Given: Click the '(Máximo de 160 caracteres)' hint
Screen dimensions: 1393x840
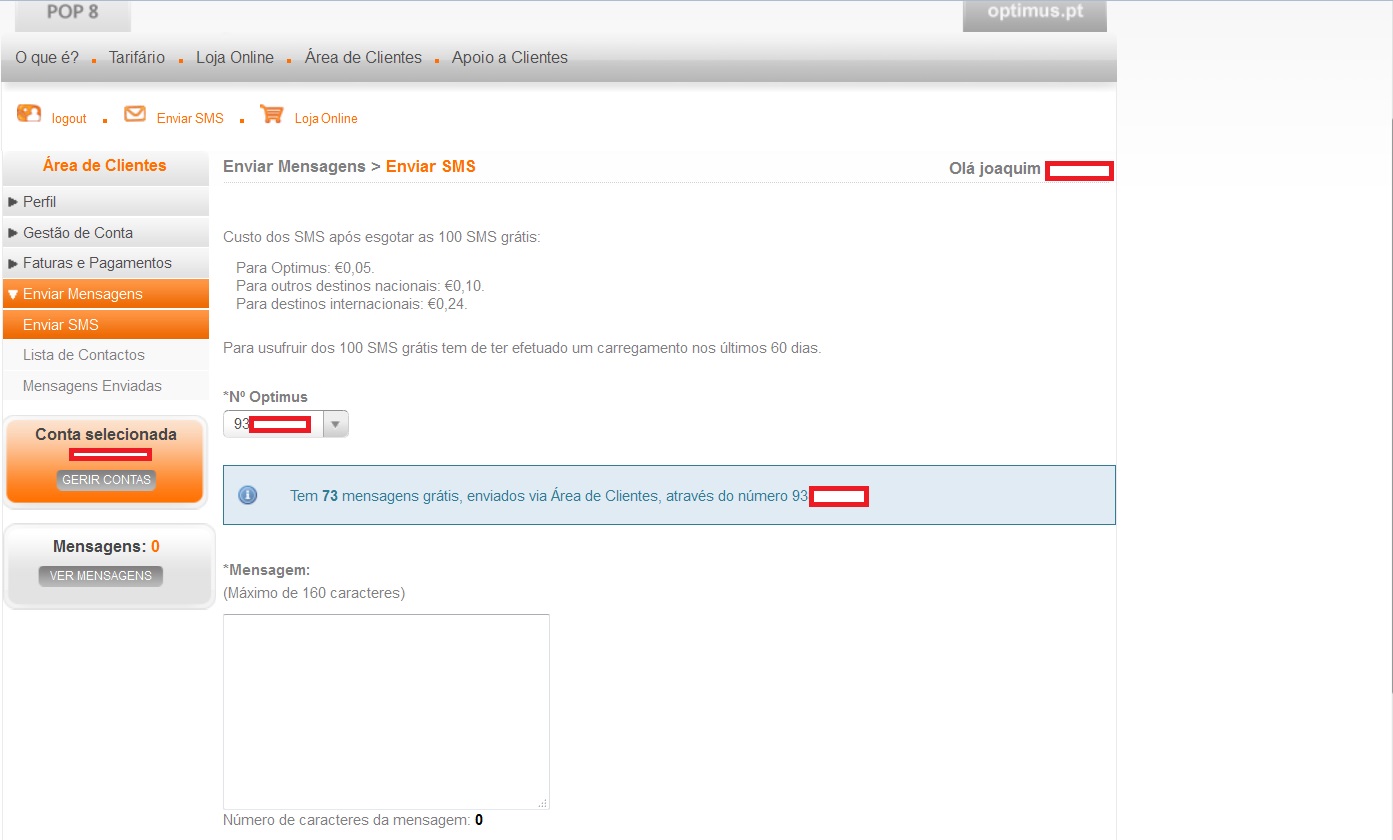Looking at the screenshot, I should 314,593.
